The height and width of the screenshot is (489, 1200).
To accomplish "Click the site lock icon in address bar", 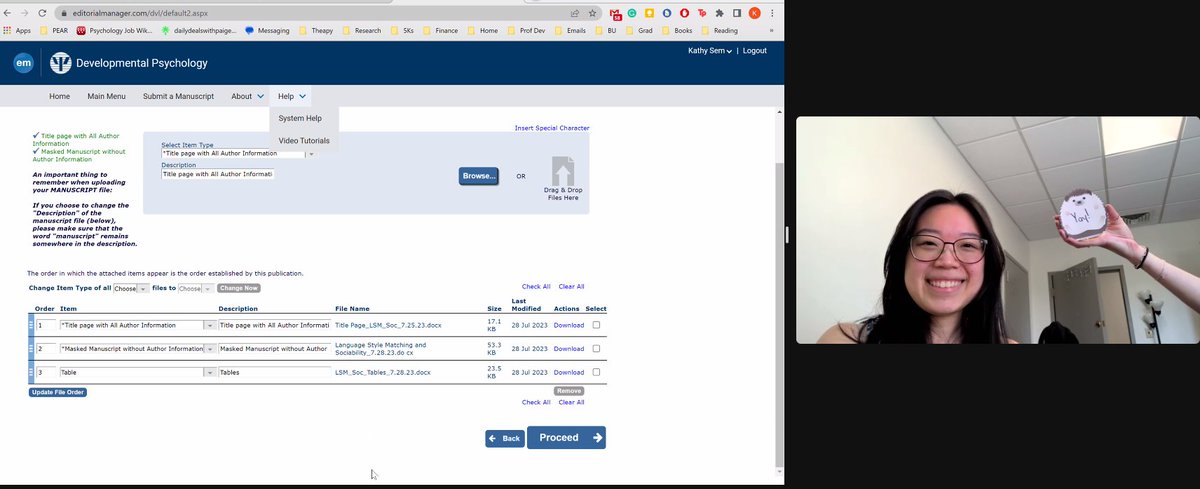I will pos(62,13).
